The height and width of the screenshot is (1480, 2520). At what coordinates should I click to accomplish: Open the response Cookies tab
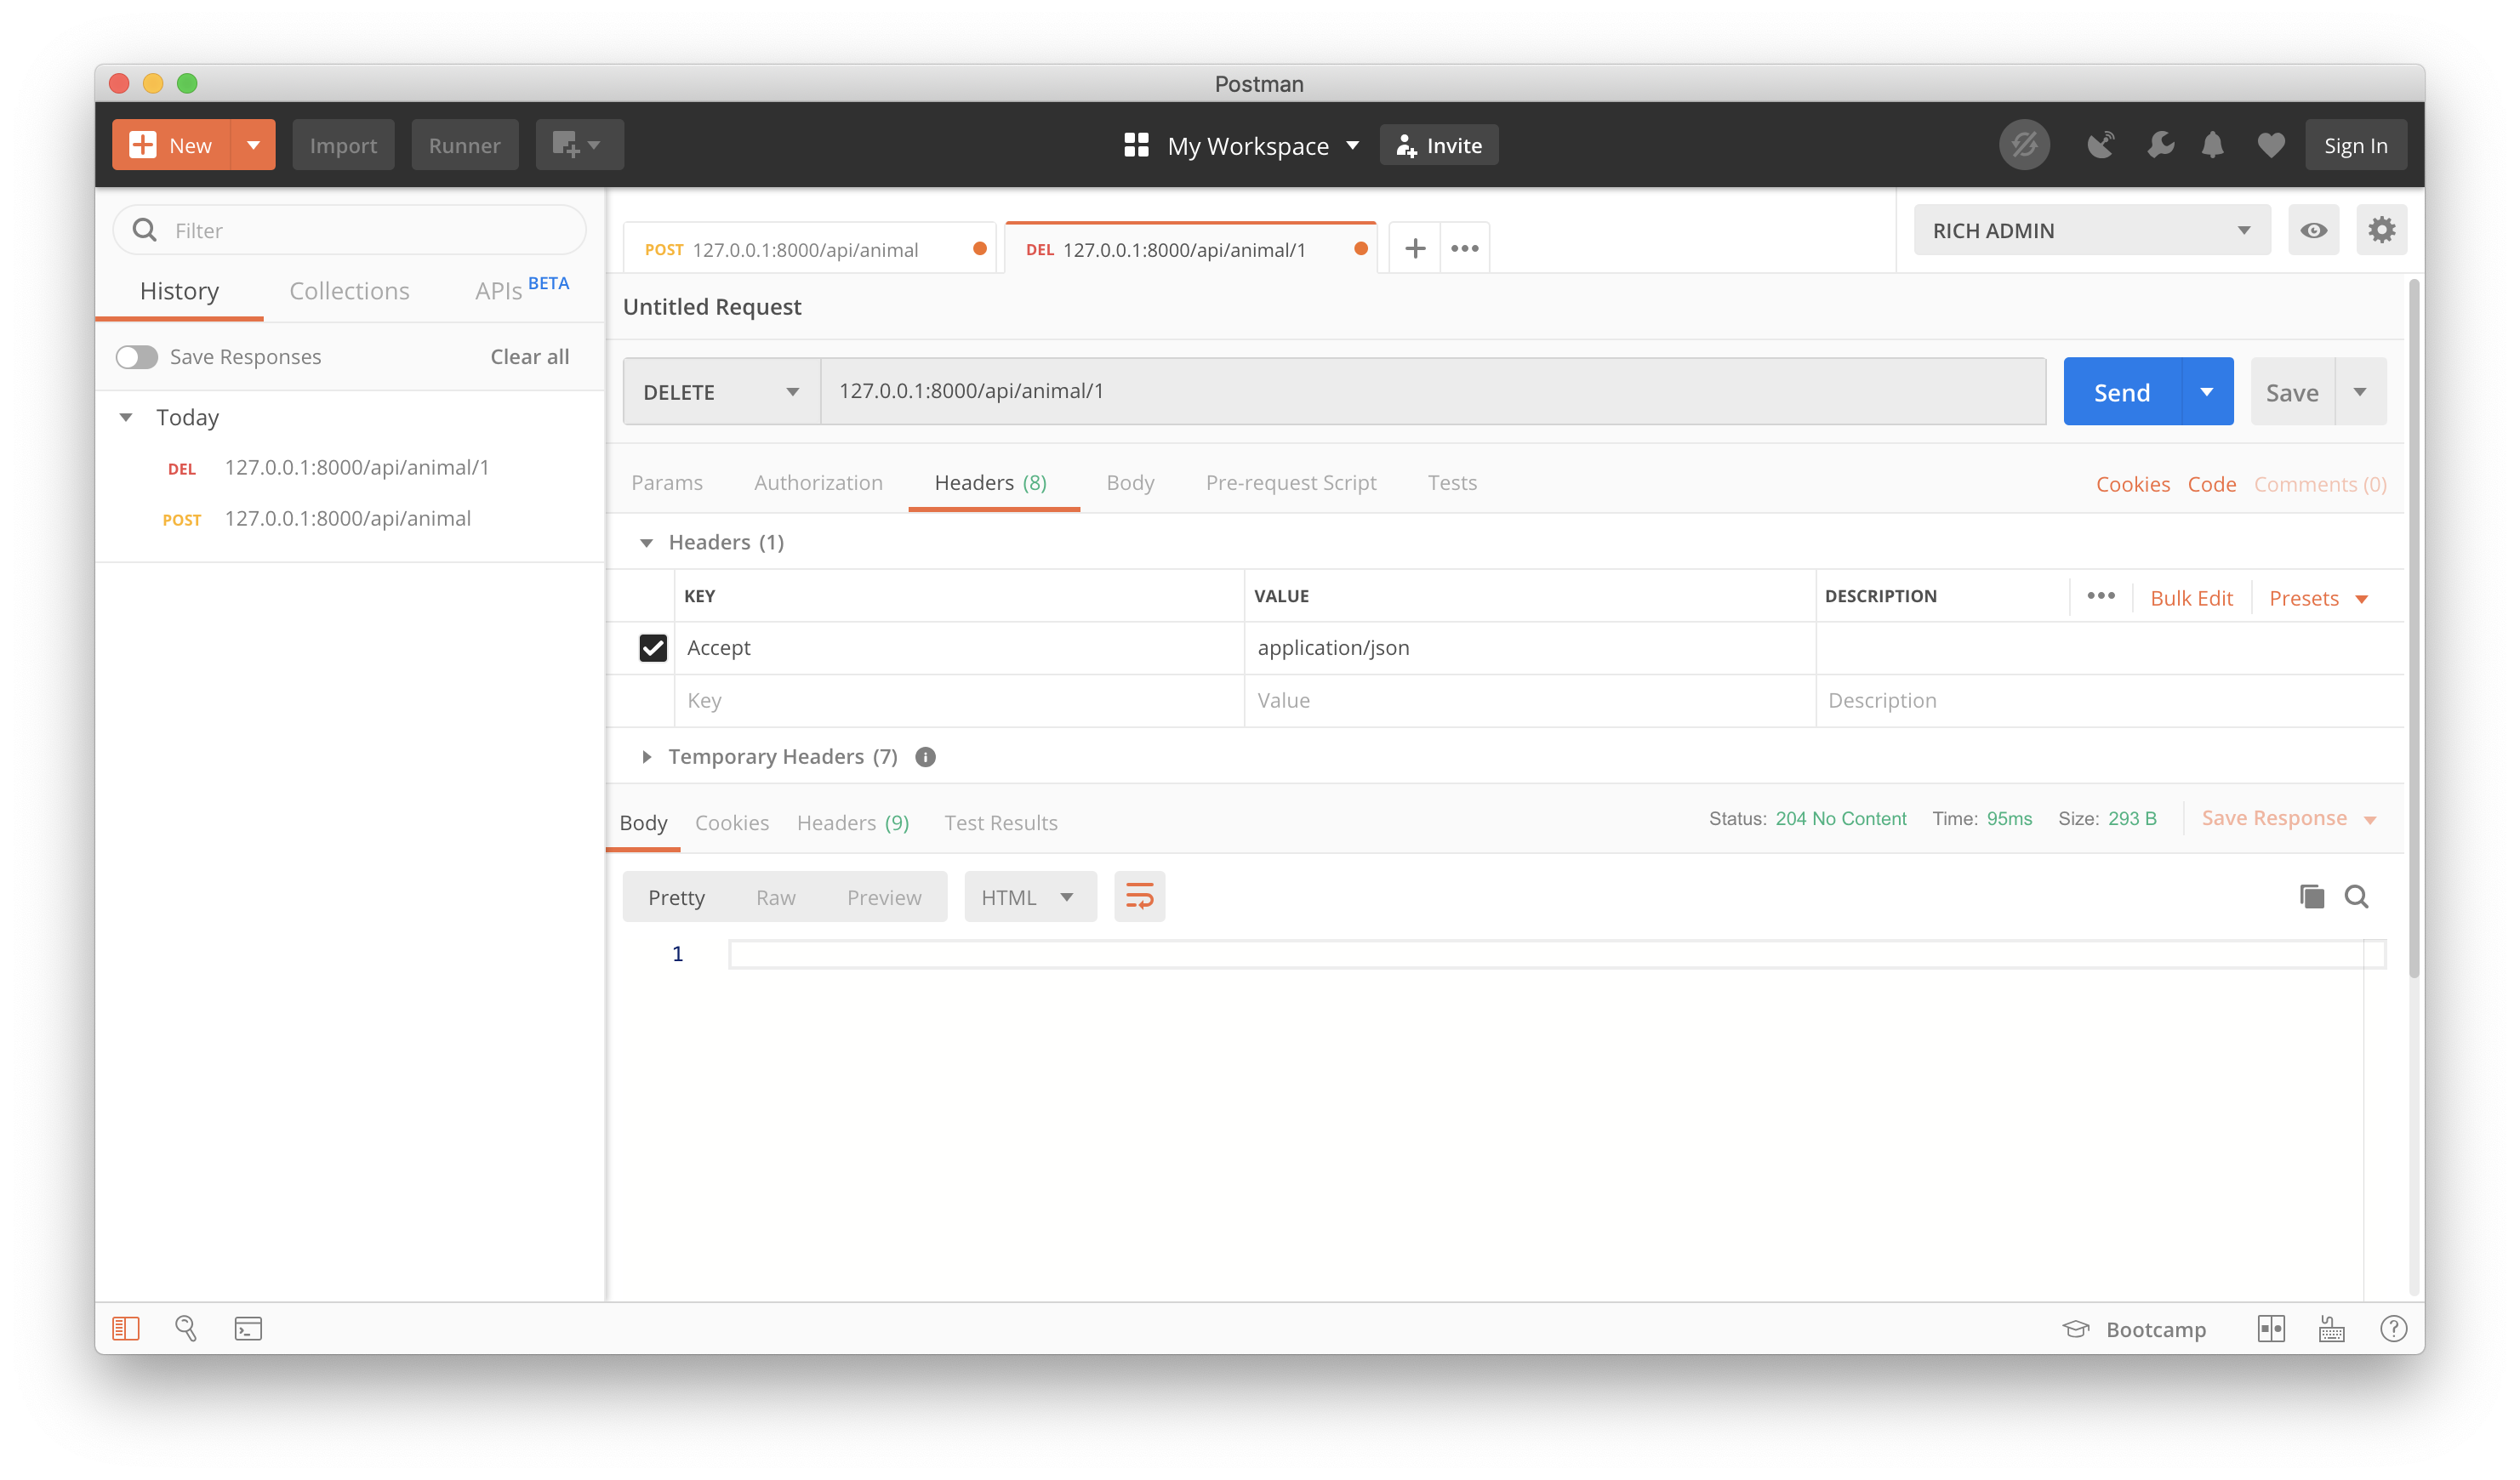point(731,823)
